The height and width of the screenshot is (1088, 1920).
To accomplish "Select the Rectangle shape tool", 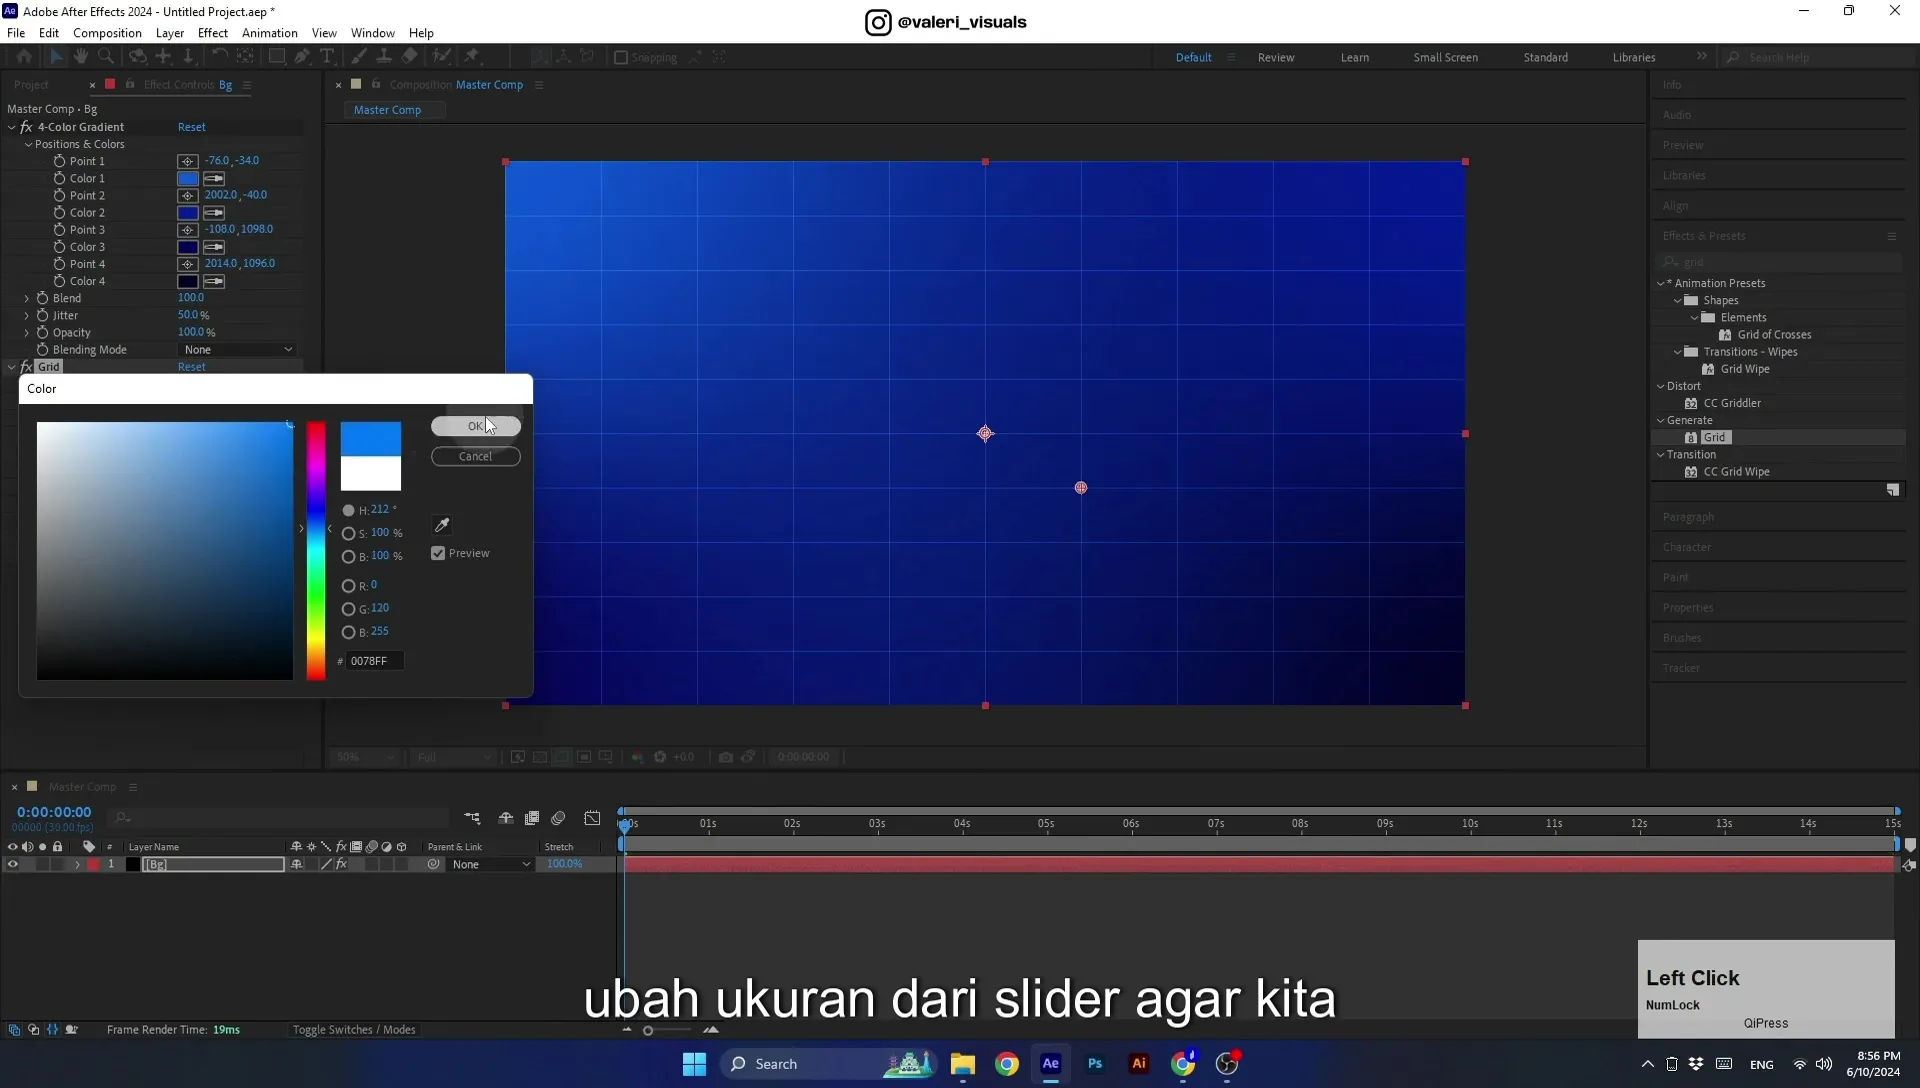I will pos(277,57).
